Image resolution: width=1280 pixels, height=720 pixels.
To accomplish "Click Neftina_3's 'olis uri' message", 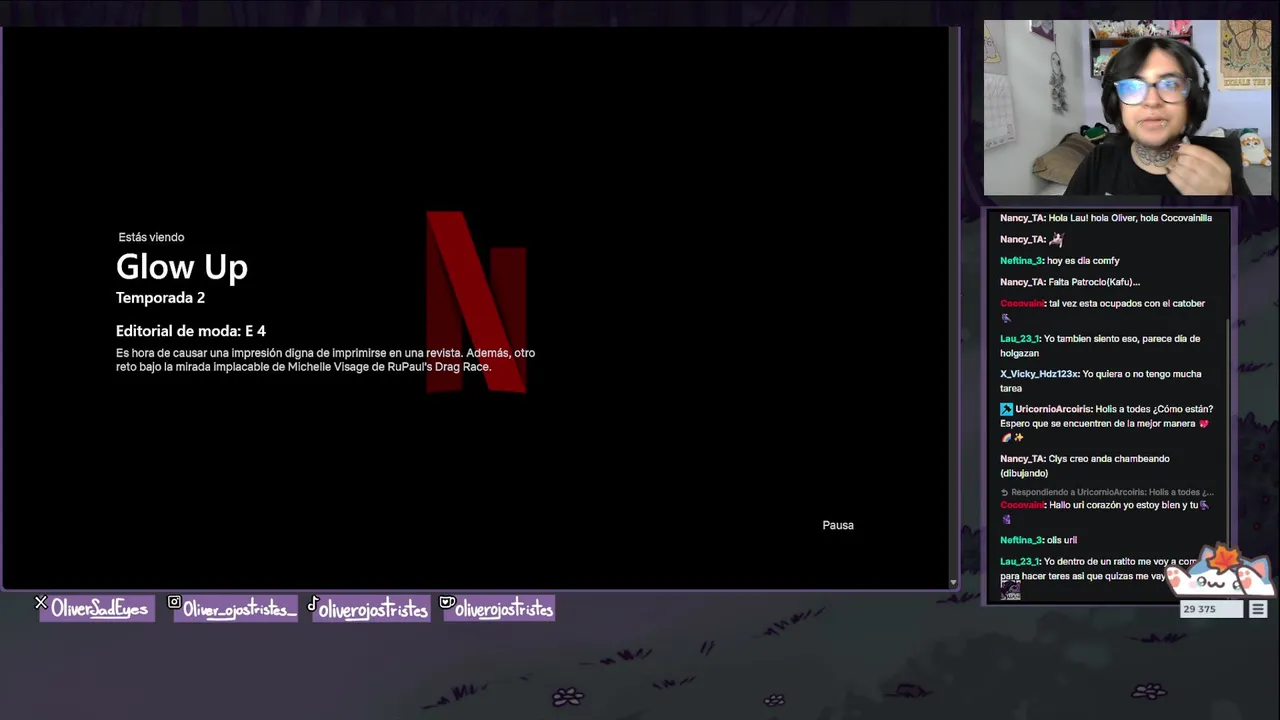I will 1038,540.
